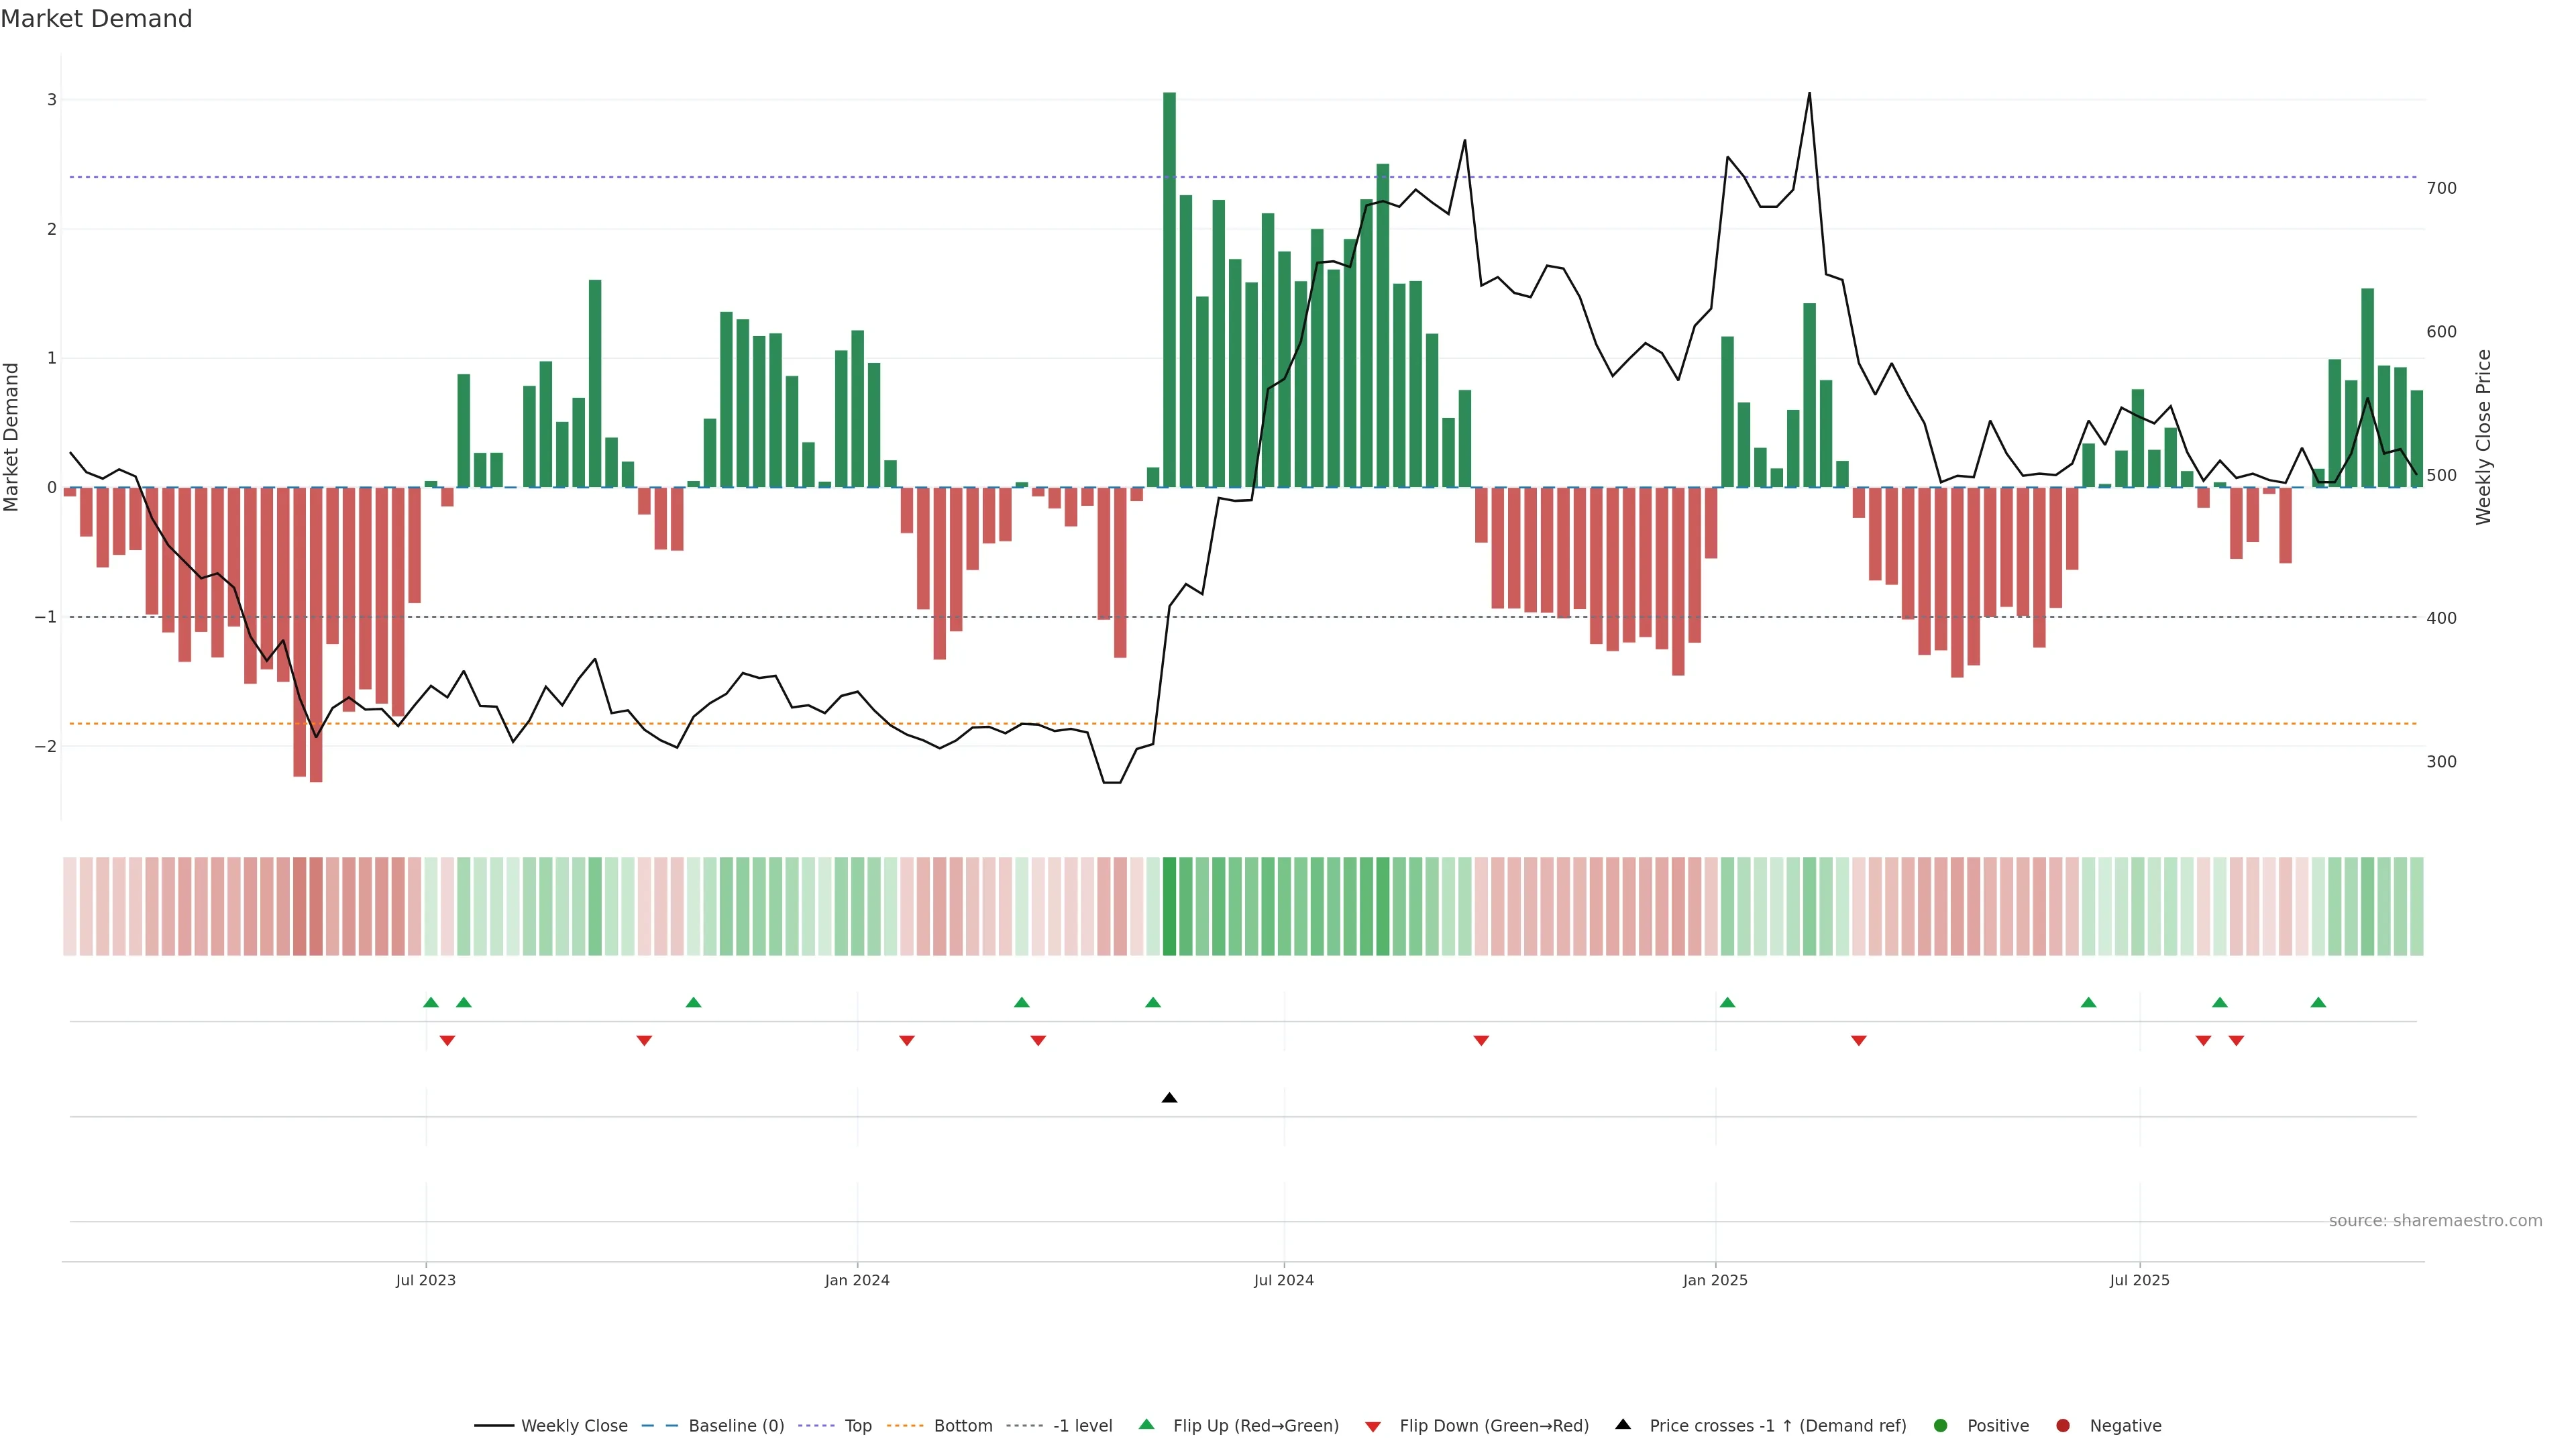Click the Price crosses -1 legend triangle
2576x1449 pixels.
point(1623,1424)
